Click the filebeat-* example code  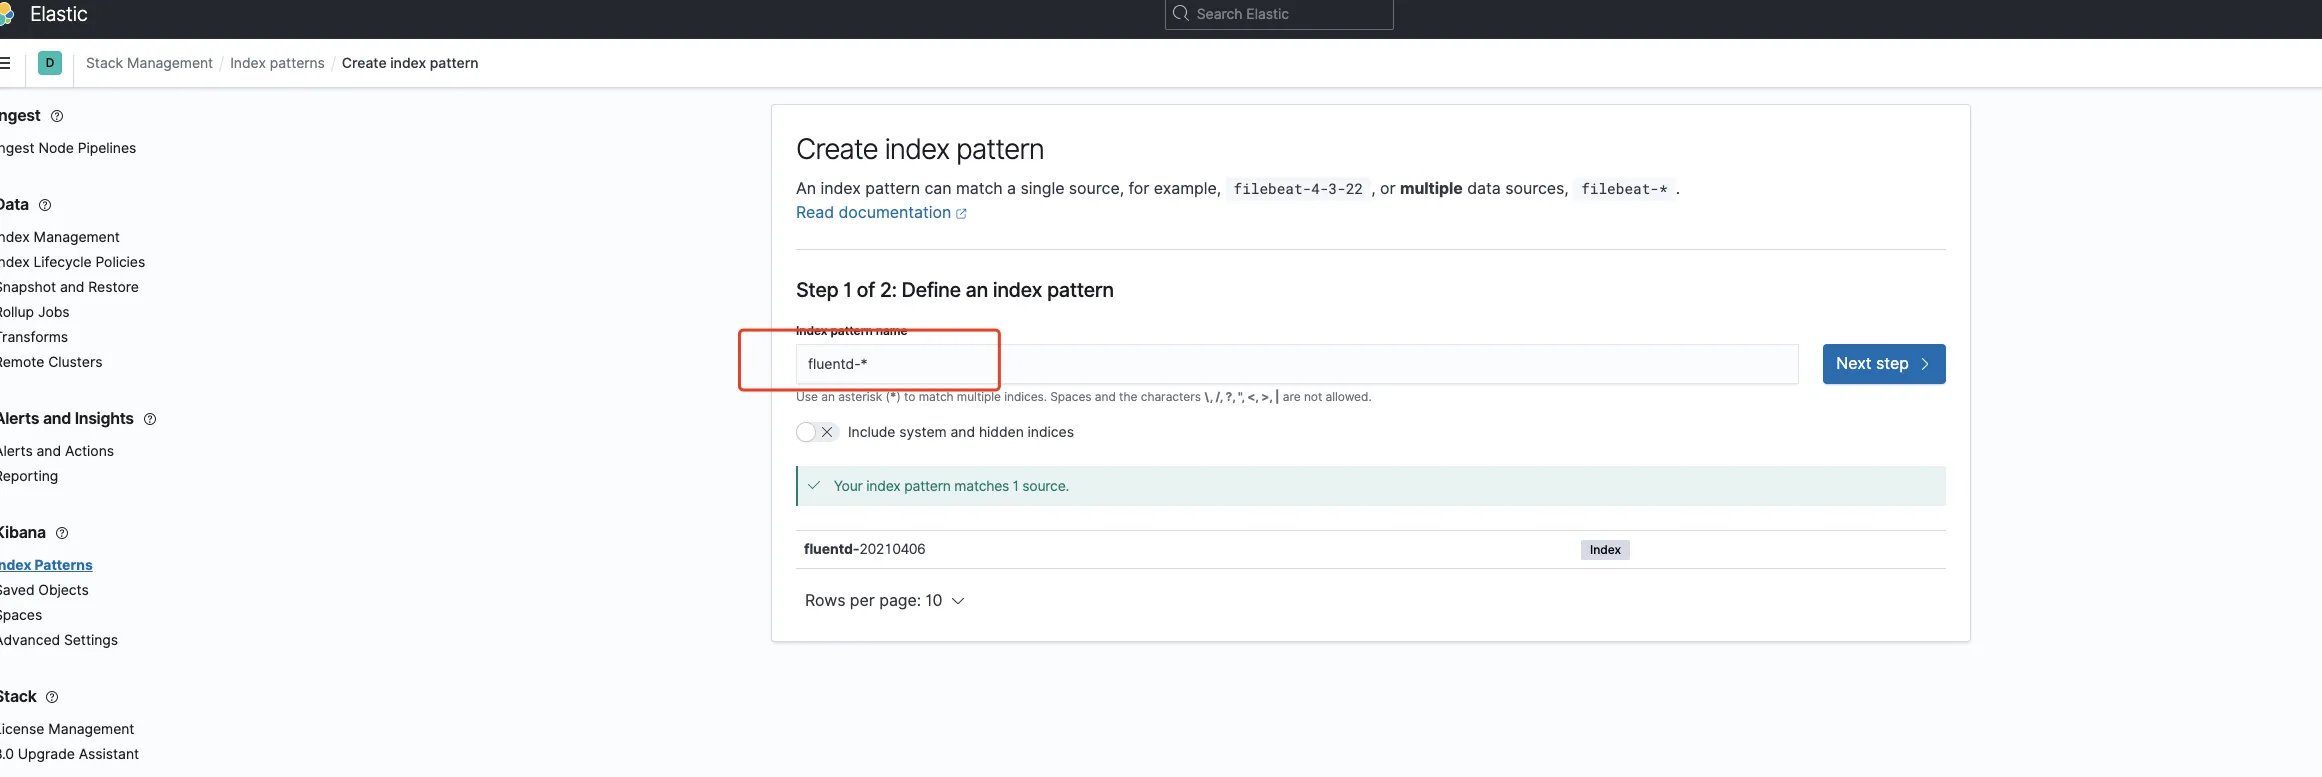click(x=1624, y=189)
